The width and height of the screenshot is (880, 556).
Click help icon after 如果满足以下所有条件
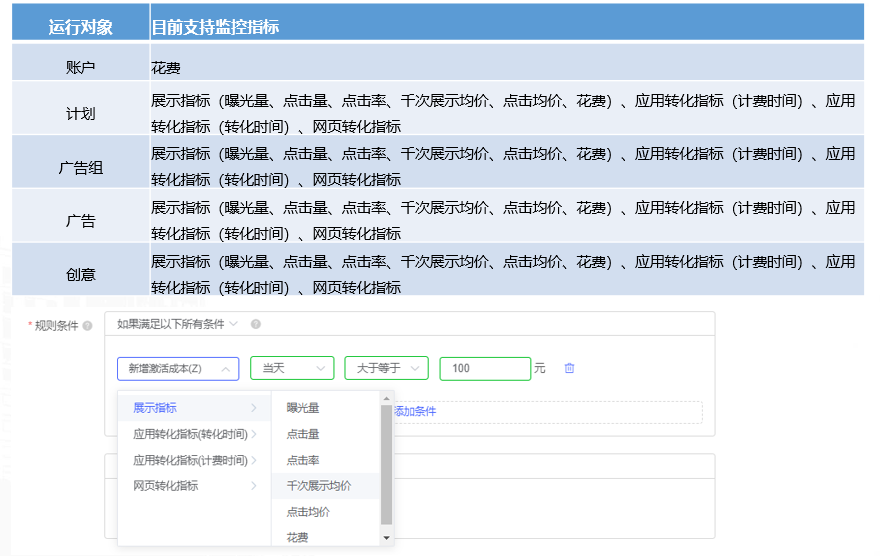click(255, 324)
